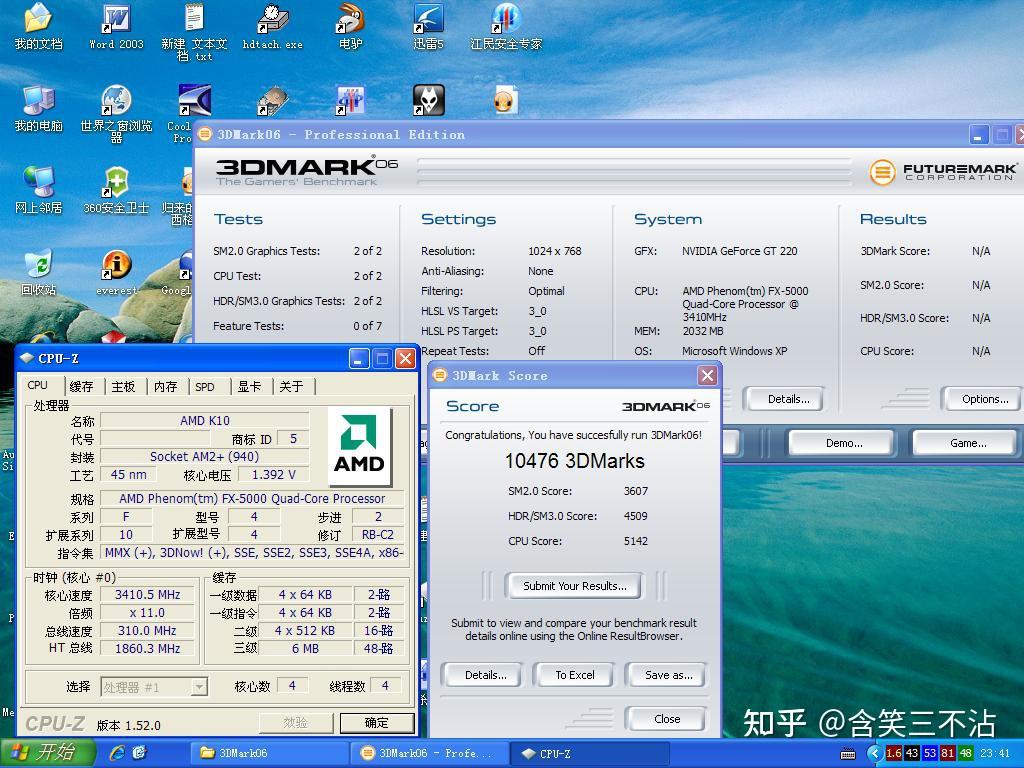
Task: Open the 处理器 #1 selection dropdown
Action: coord(201,686)
